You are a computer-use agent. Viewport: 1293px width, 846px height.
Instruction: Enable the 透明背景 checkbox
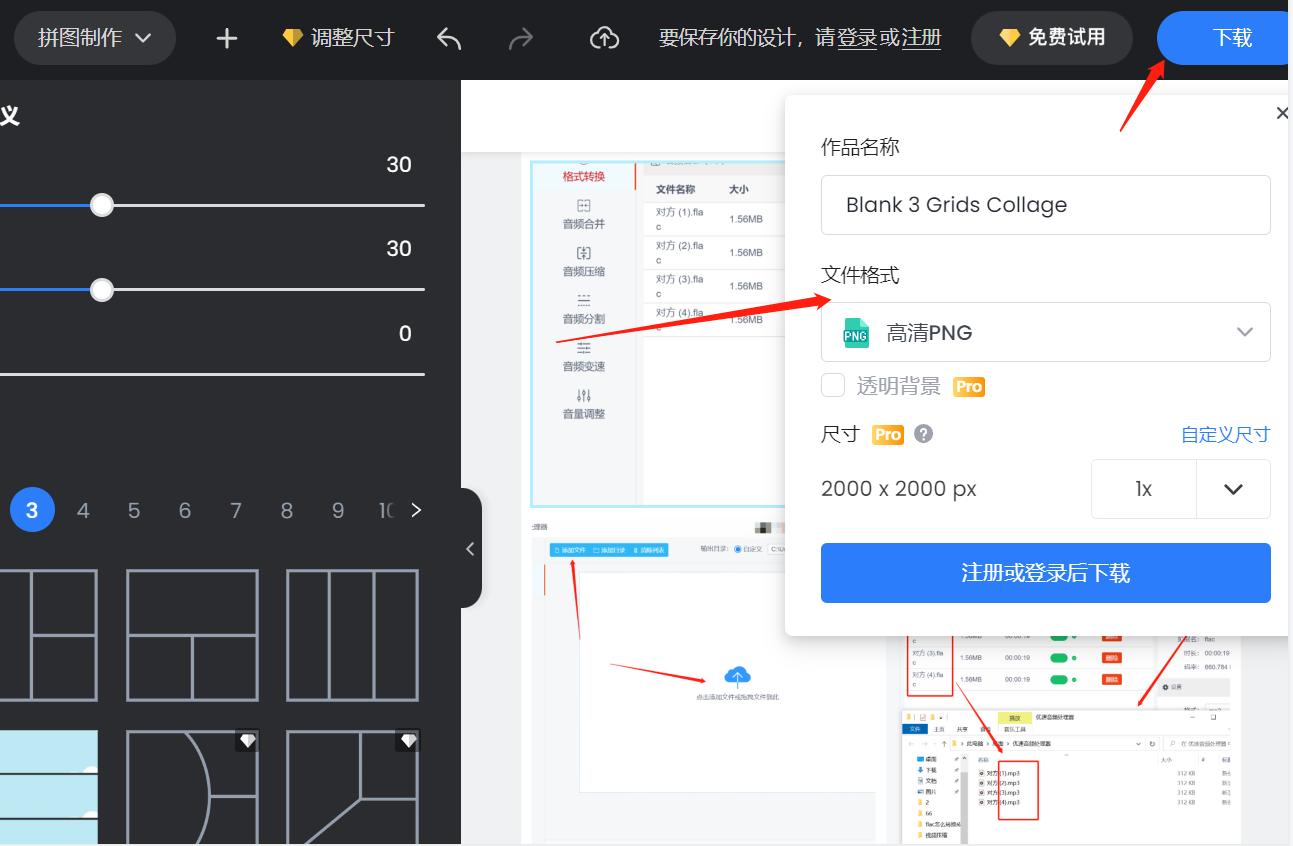click(x=832, y=385)
